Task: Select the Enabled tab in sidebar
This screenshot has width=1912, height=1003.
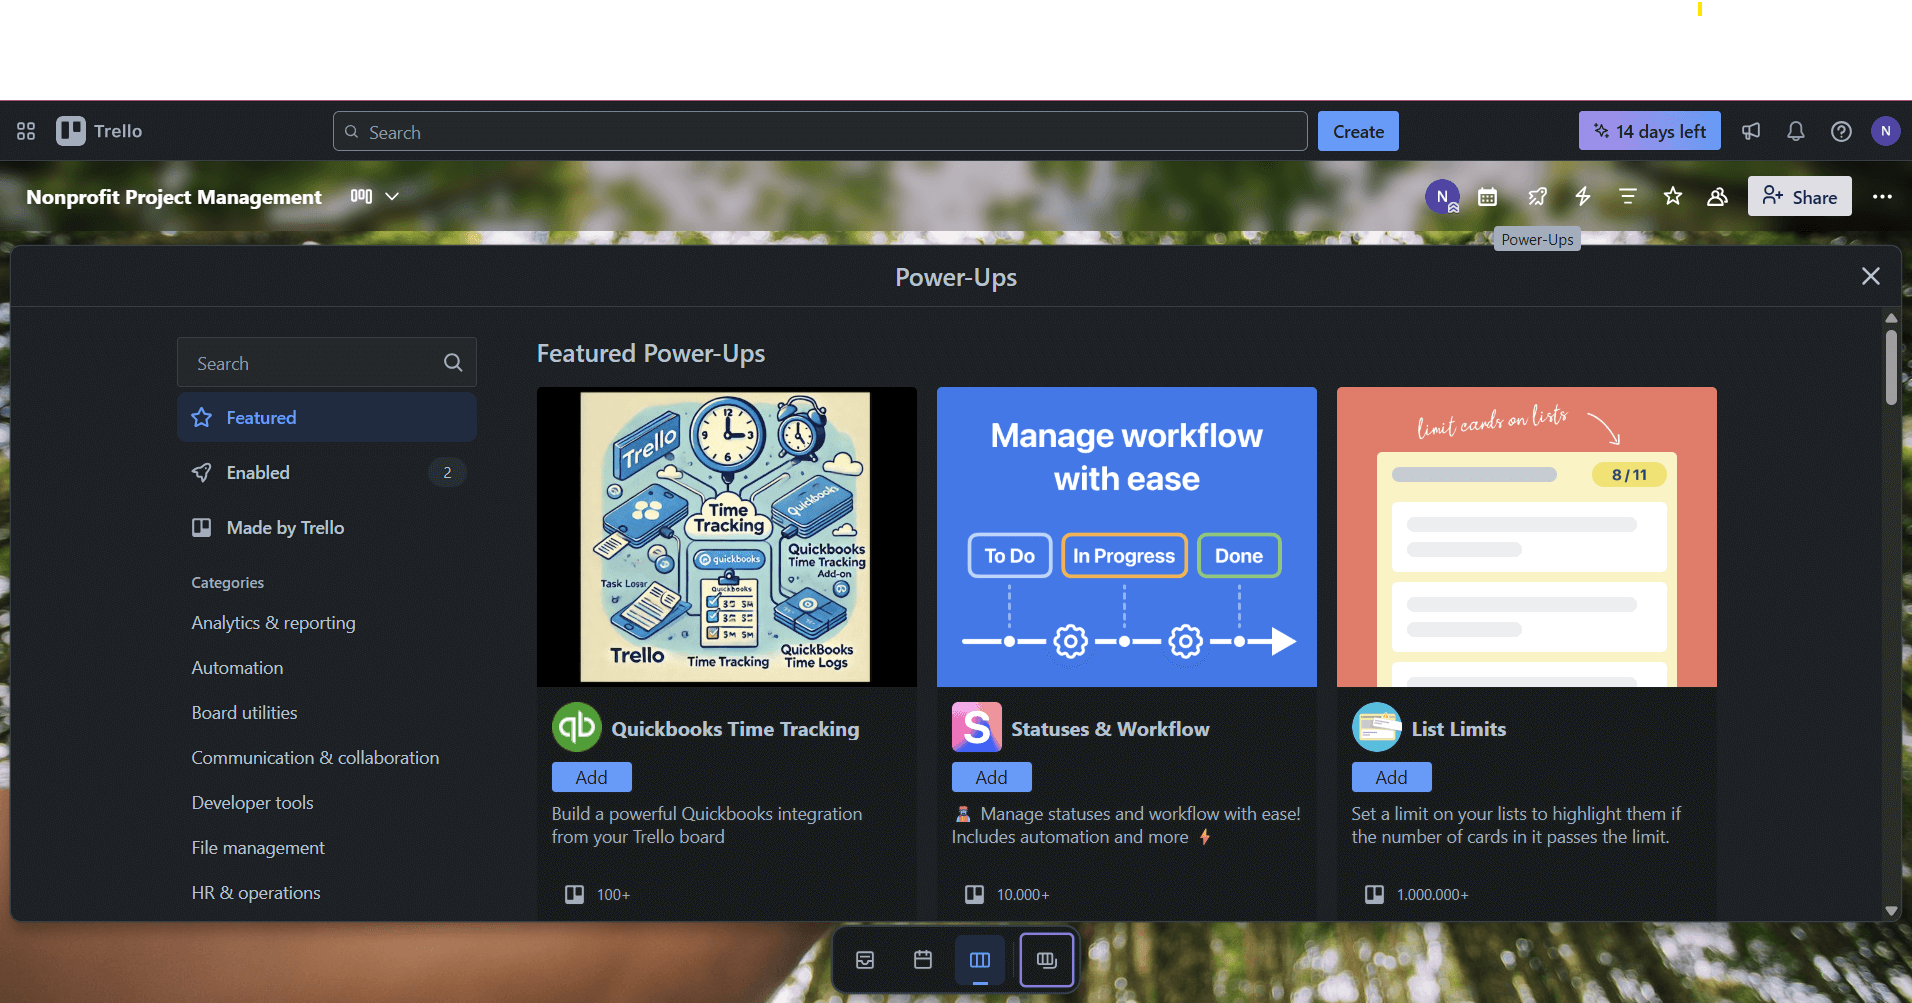Action: pos(326,472)
